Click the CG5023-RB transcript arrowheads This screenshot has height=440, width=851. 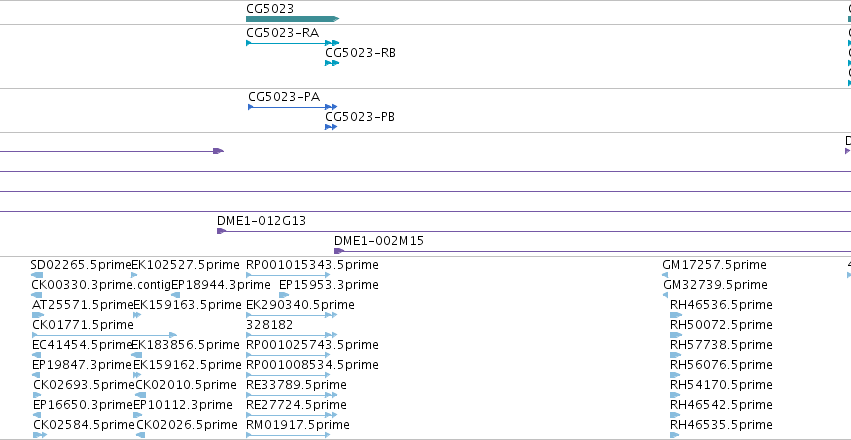tap(332, 63)
